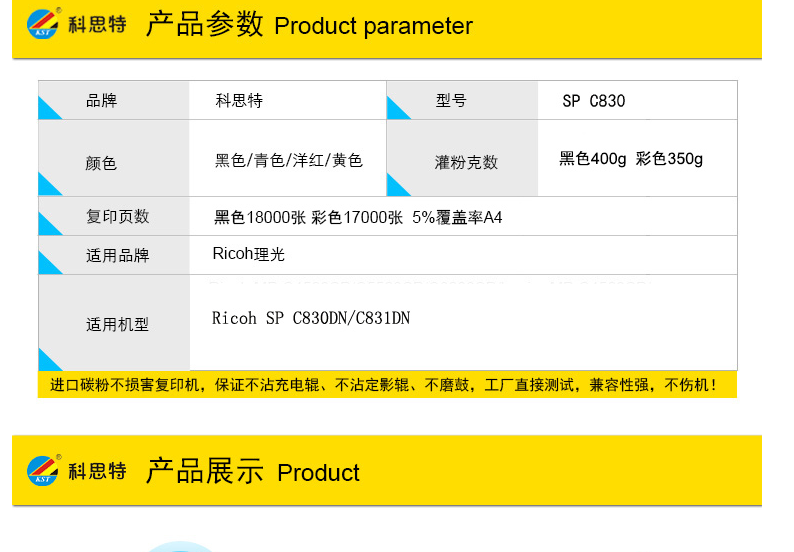Image resolution: width=794 pixels, height=552 pixels.
Task: Click the blue triangle in the 适用机型 cell
Action: [50, 360]
